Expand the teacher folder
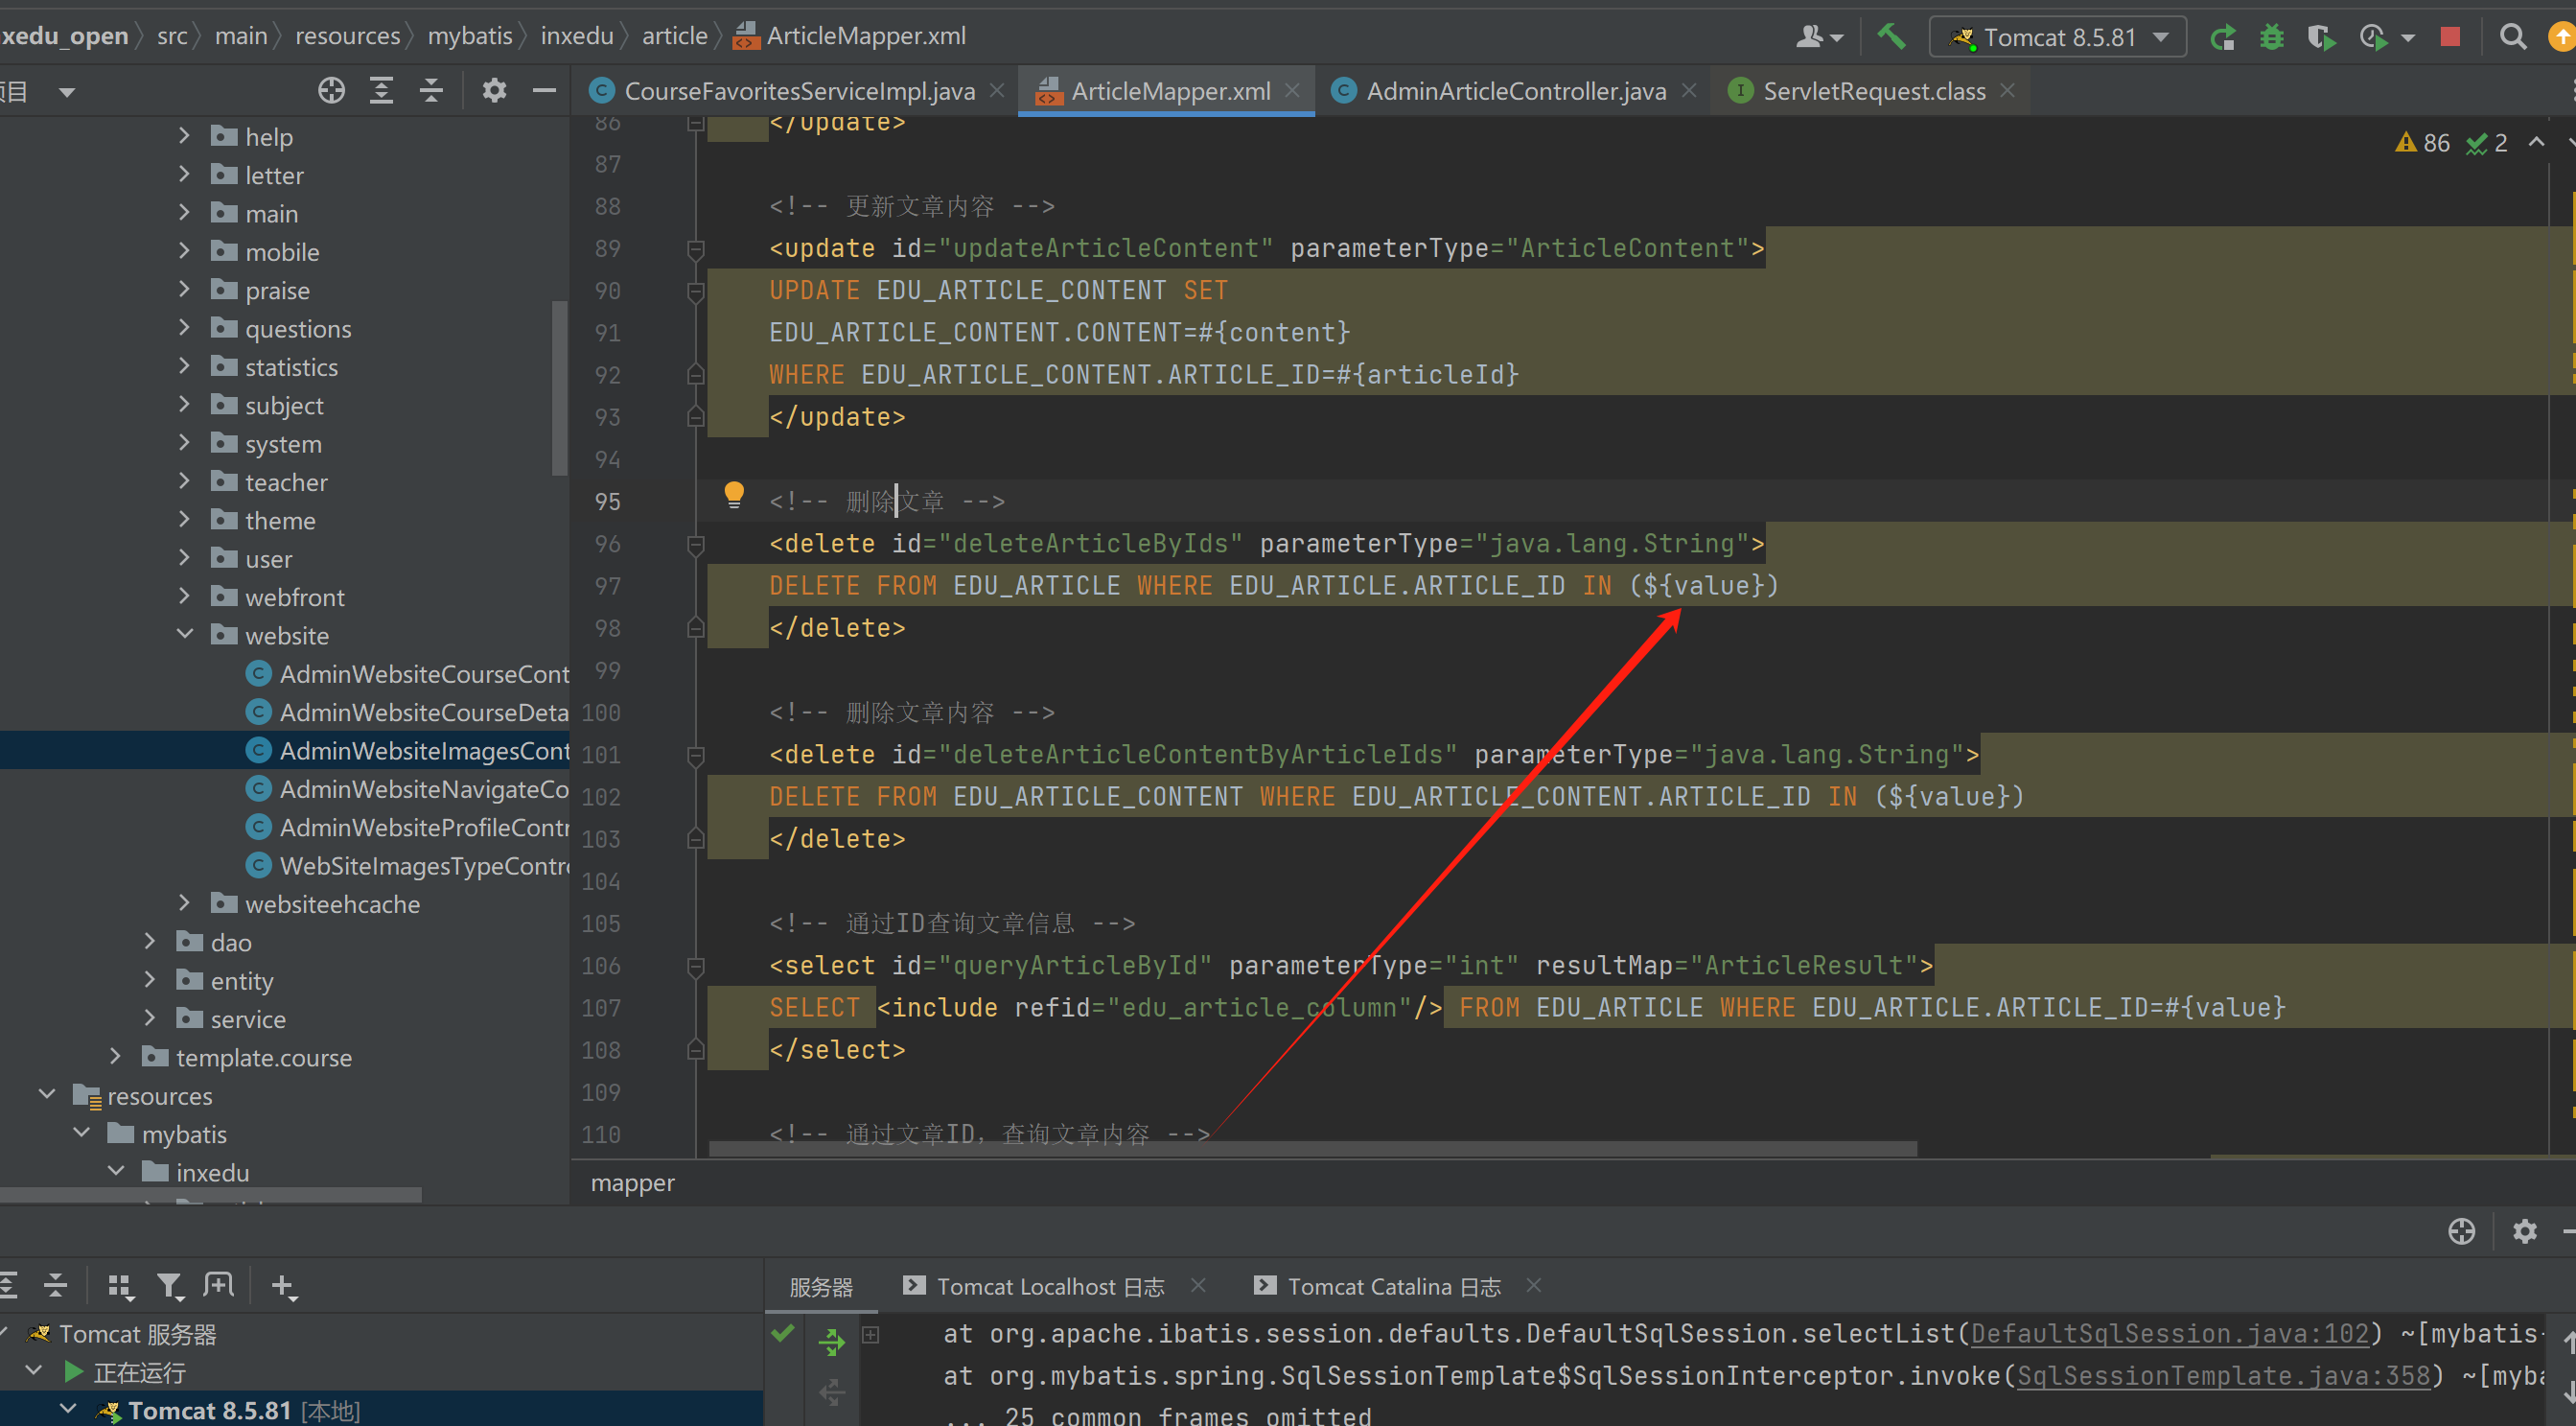The width and height of the screenshot is (2576, 1426). coord(184,481)
